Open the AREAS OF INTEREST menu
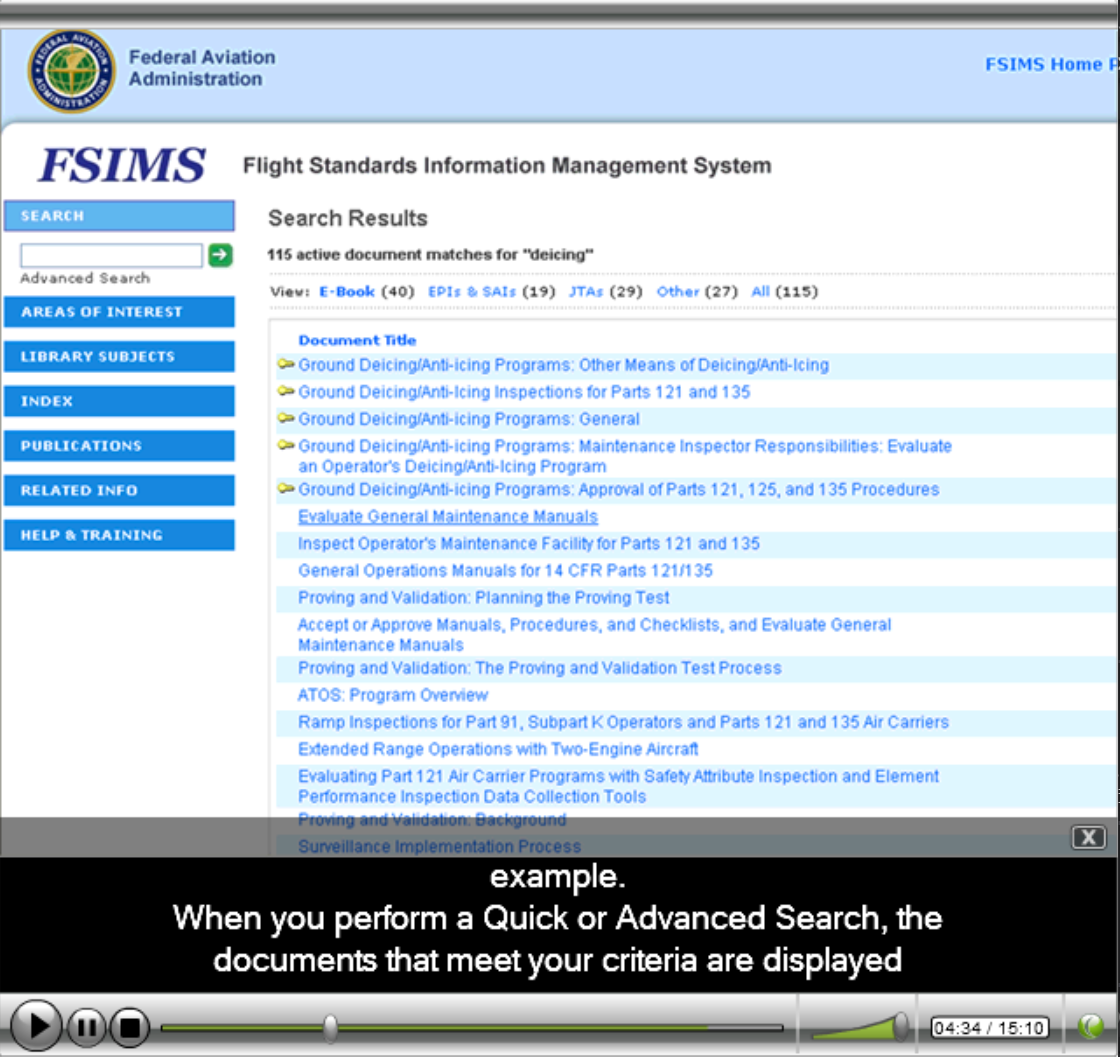 (x=119, y=312)
